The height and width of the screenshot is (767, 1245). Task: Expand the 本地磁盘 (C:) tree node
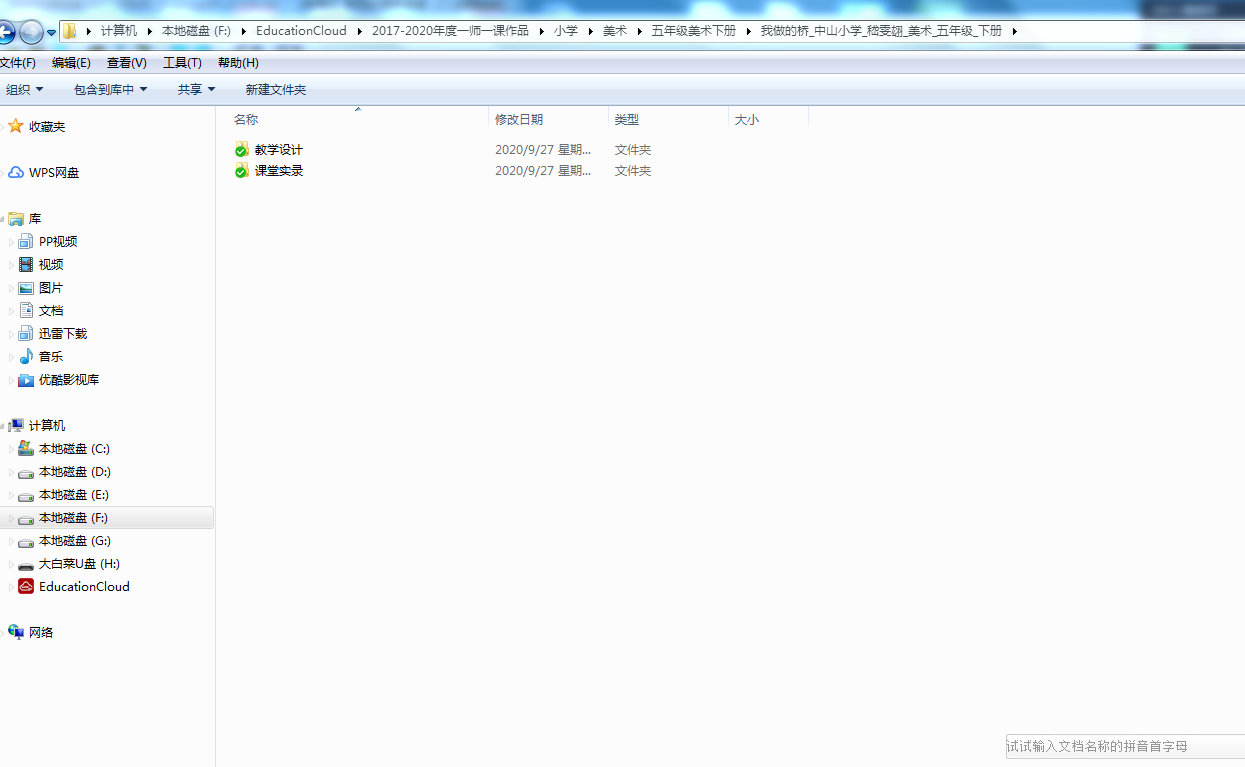pyautogui.click(x=12, y=450)
